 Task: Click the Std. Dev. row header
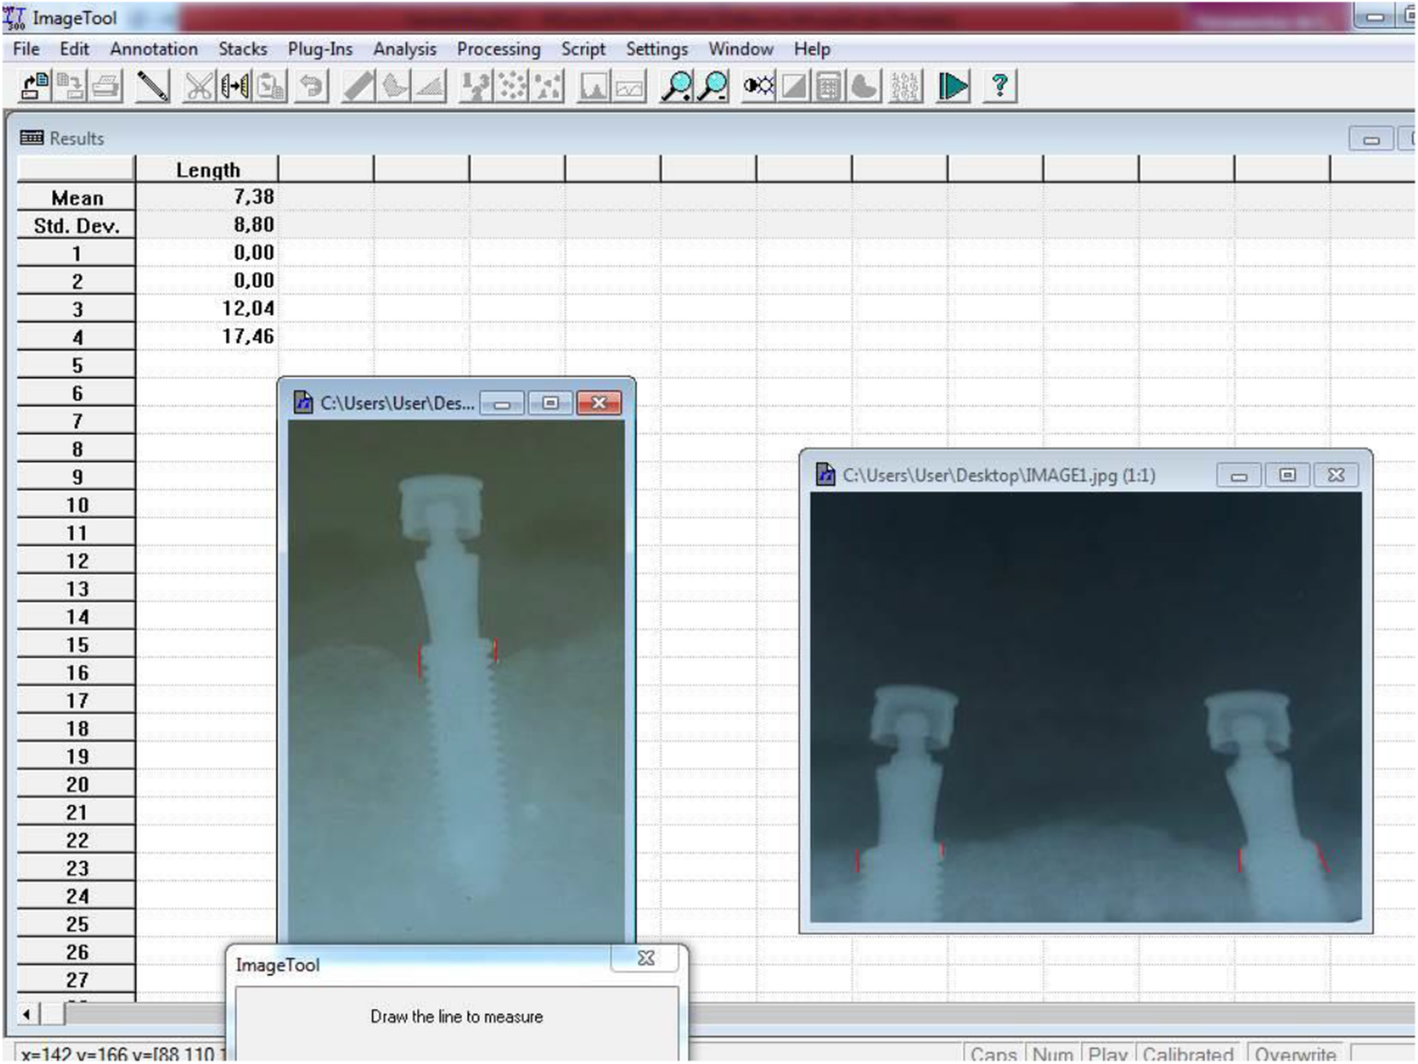click(77, 226)
